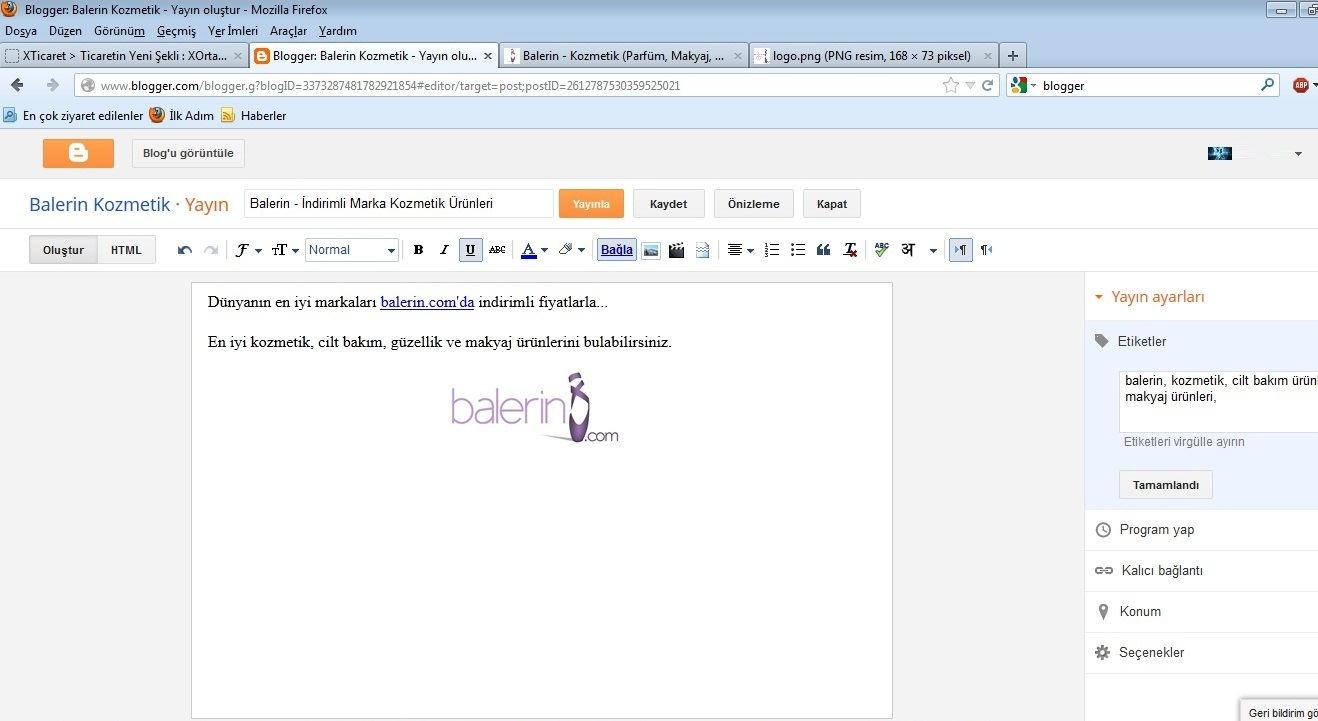Open the account dropdown at top right
Viewport: 1318px width, 721px height.
[1298, 154]
